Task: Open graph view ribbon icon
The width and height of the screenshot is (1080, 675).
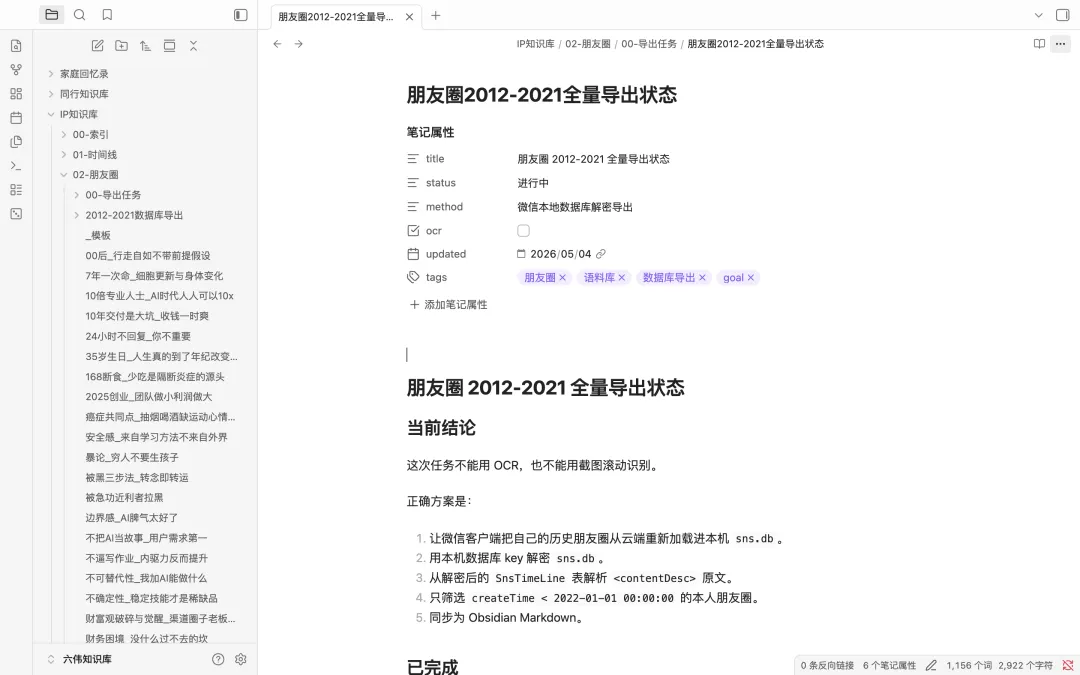Action: (16, 70)
